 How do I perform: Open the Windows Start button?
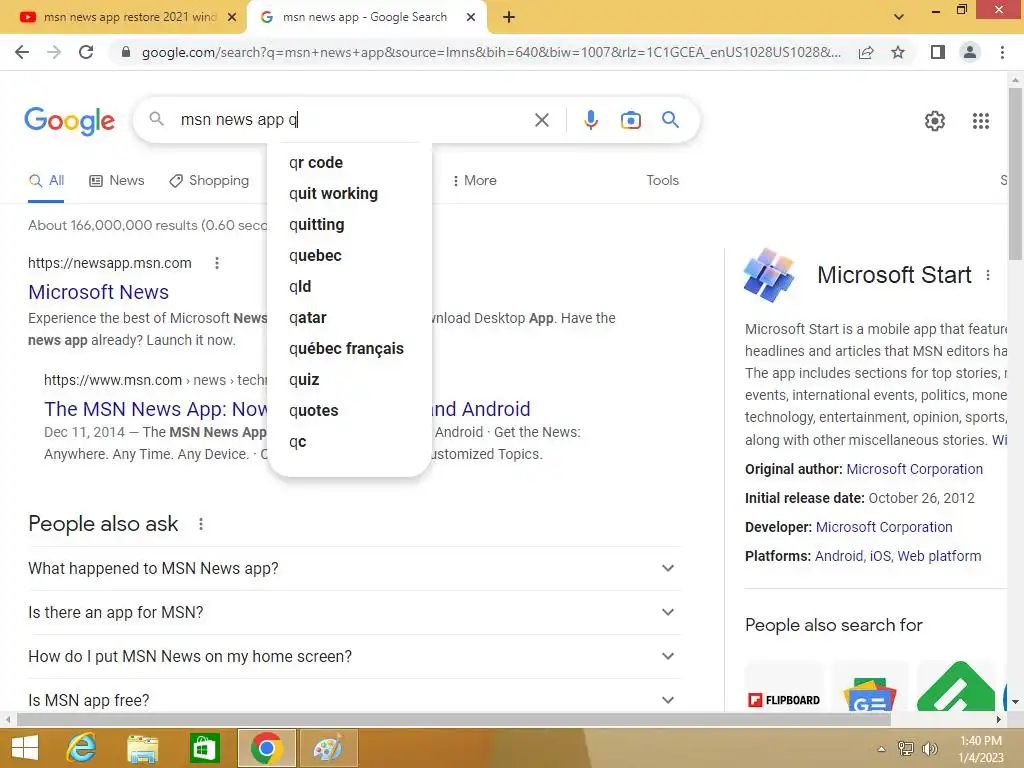click(25, 748)
